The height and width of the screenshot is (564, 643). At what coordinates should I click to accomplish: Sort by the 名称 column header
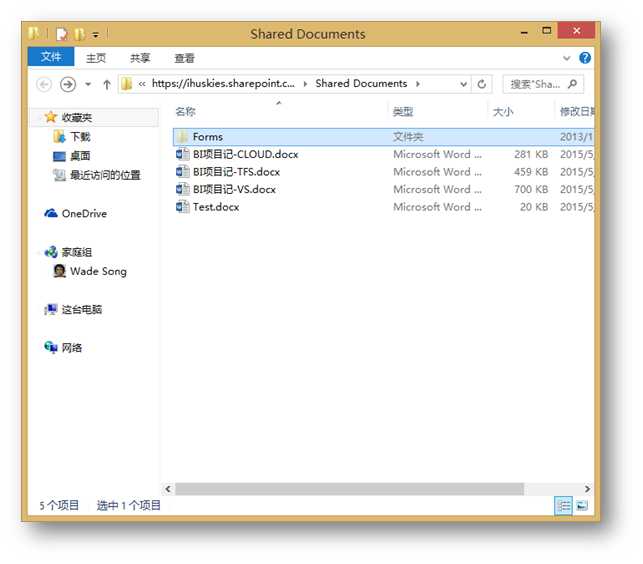(x=185, y=112)
